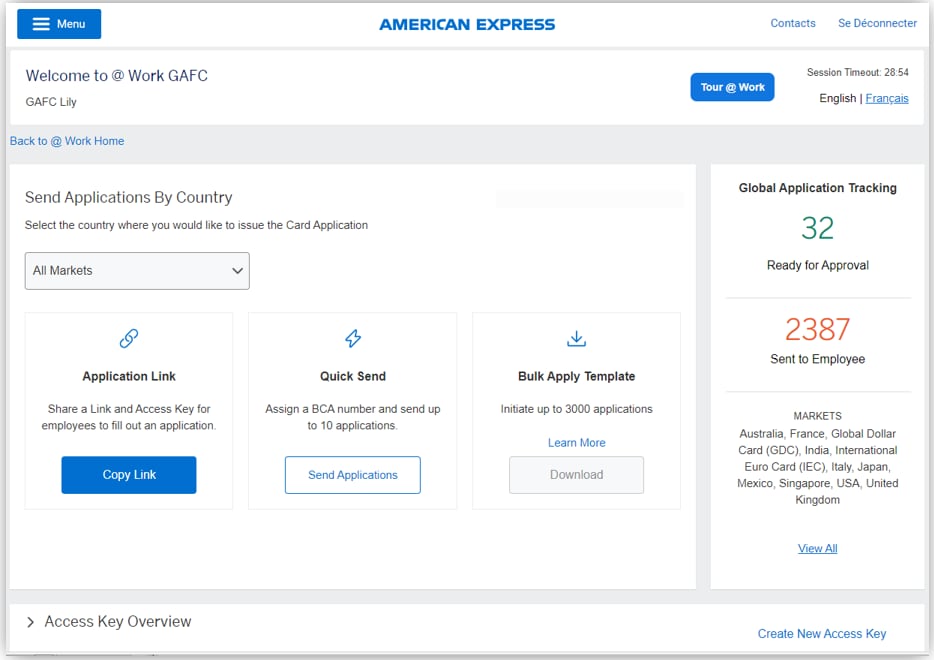
Task: Switch language to Français
Action: tap(887, 98)
